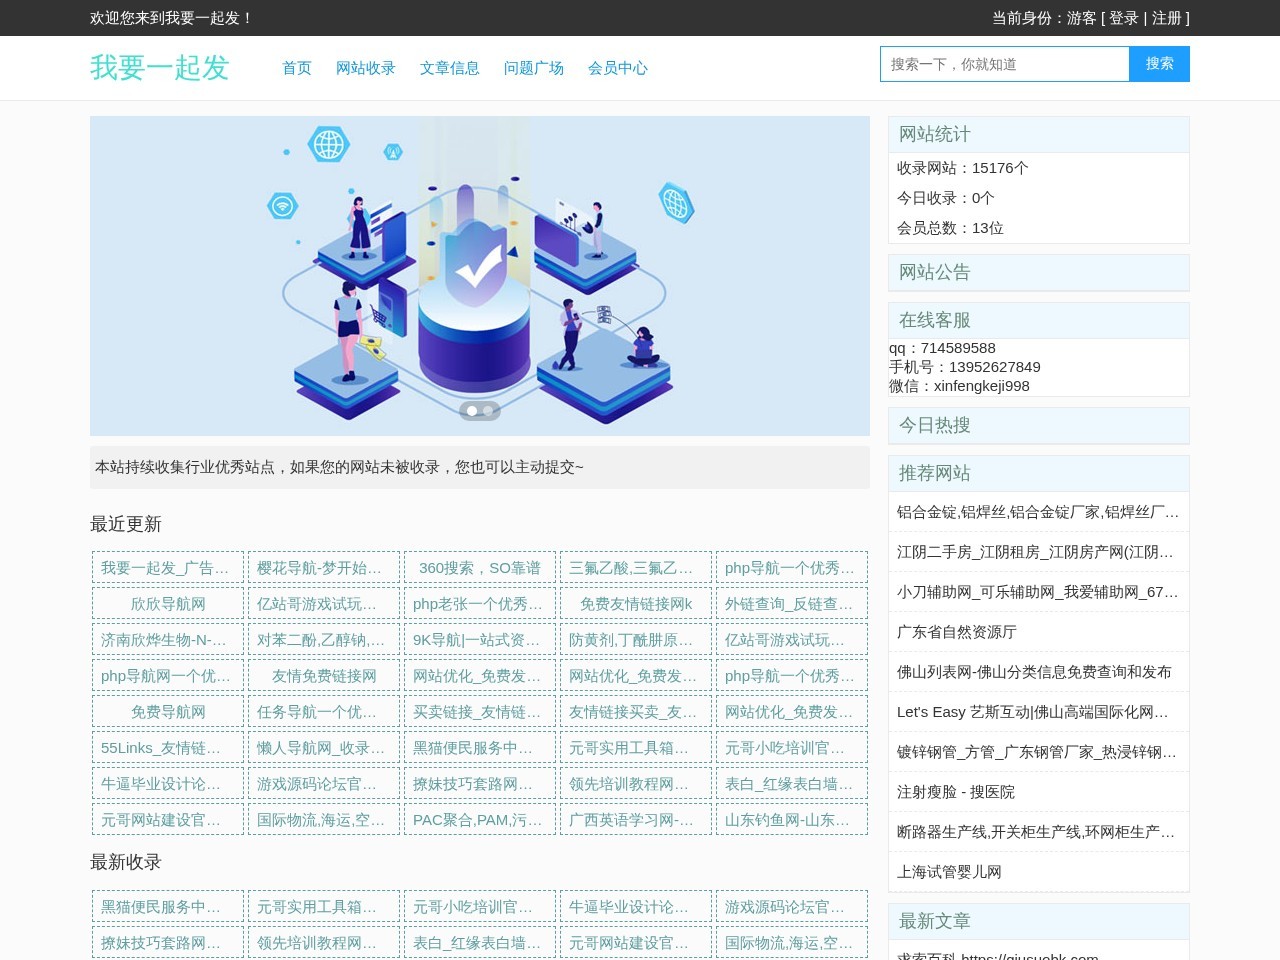This screenshot has width=1280, height=960.
Task: Click the 网站公告 panel header
Action: 1039,272
